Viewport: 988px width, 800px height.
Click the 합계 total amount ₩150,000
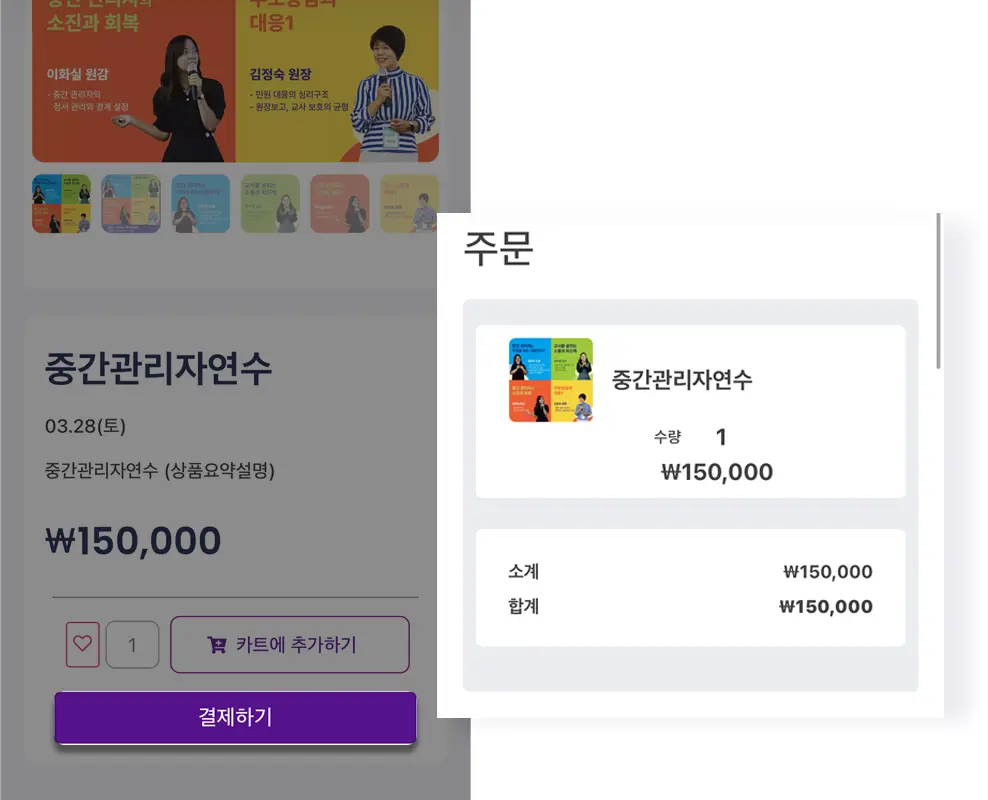(x=826, y=607)
